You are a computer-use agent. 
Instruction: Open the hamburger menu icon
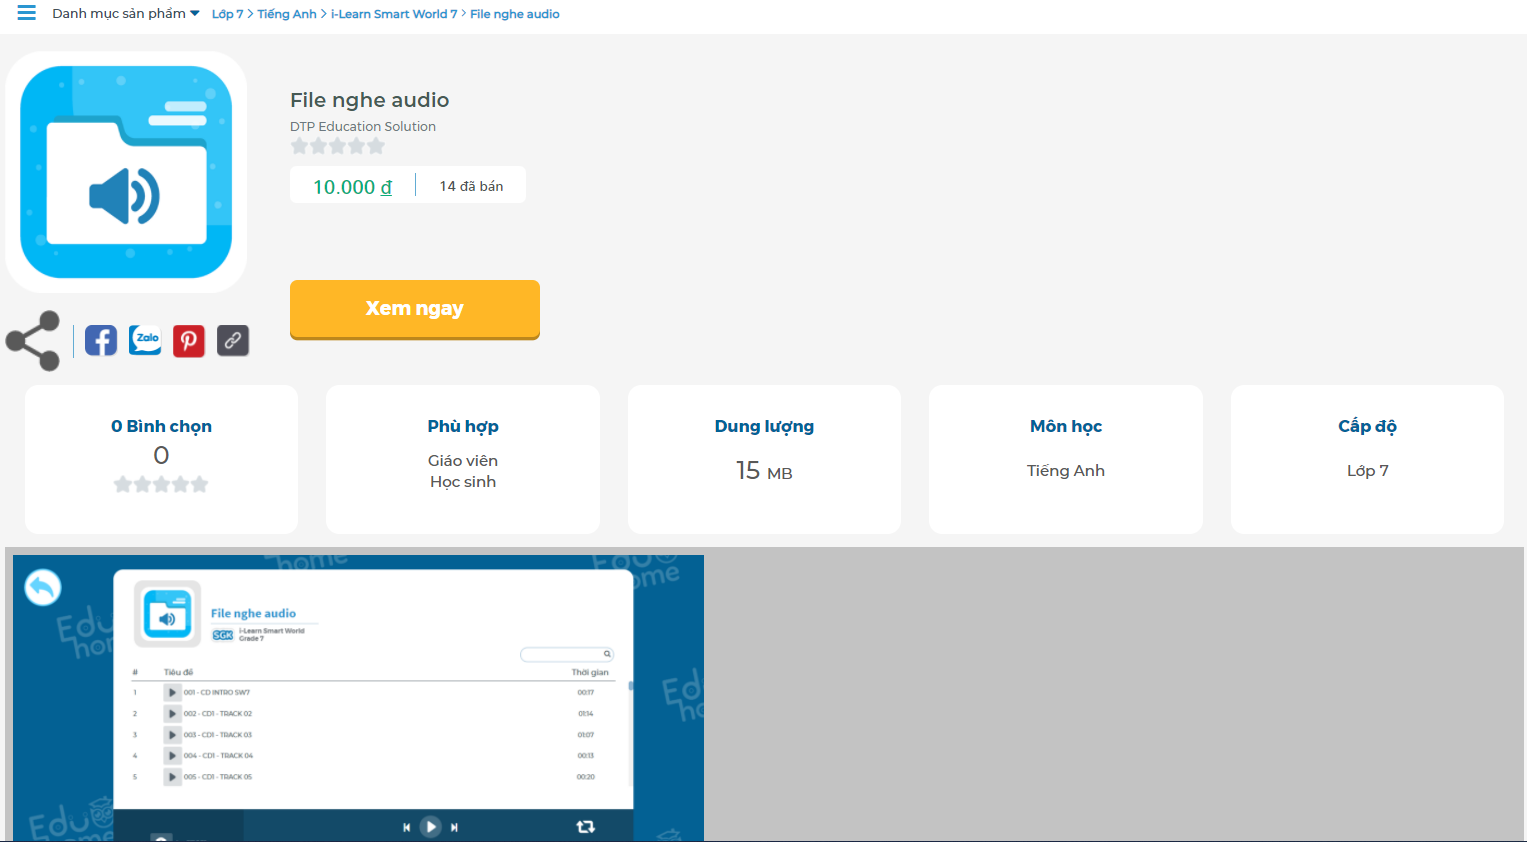27,13
